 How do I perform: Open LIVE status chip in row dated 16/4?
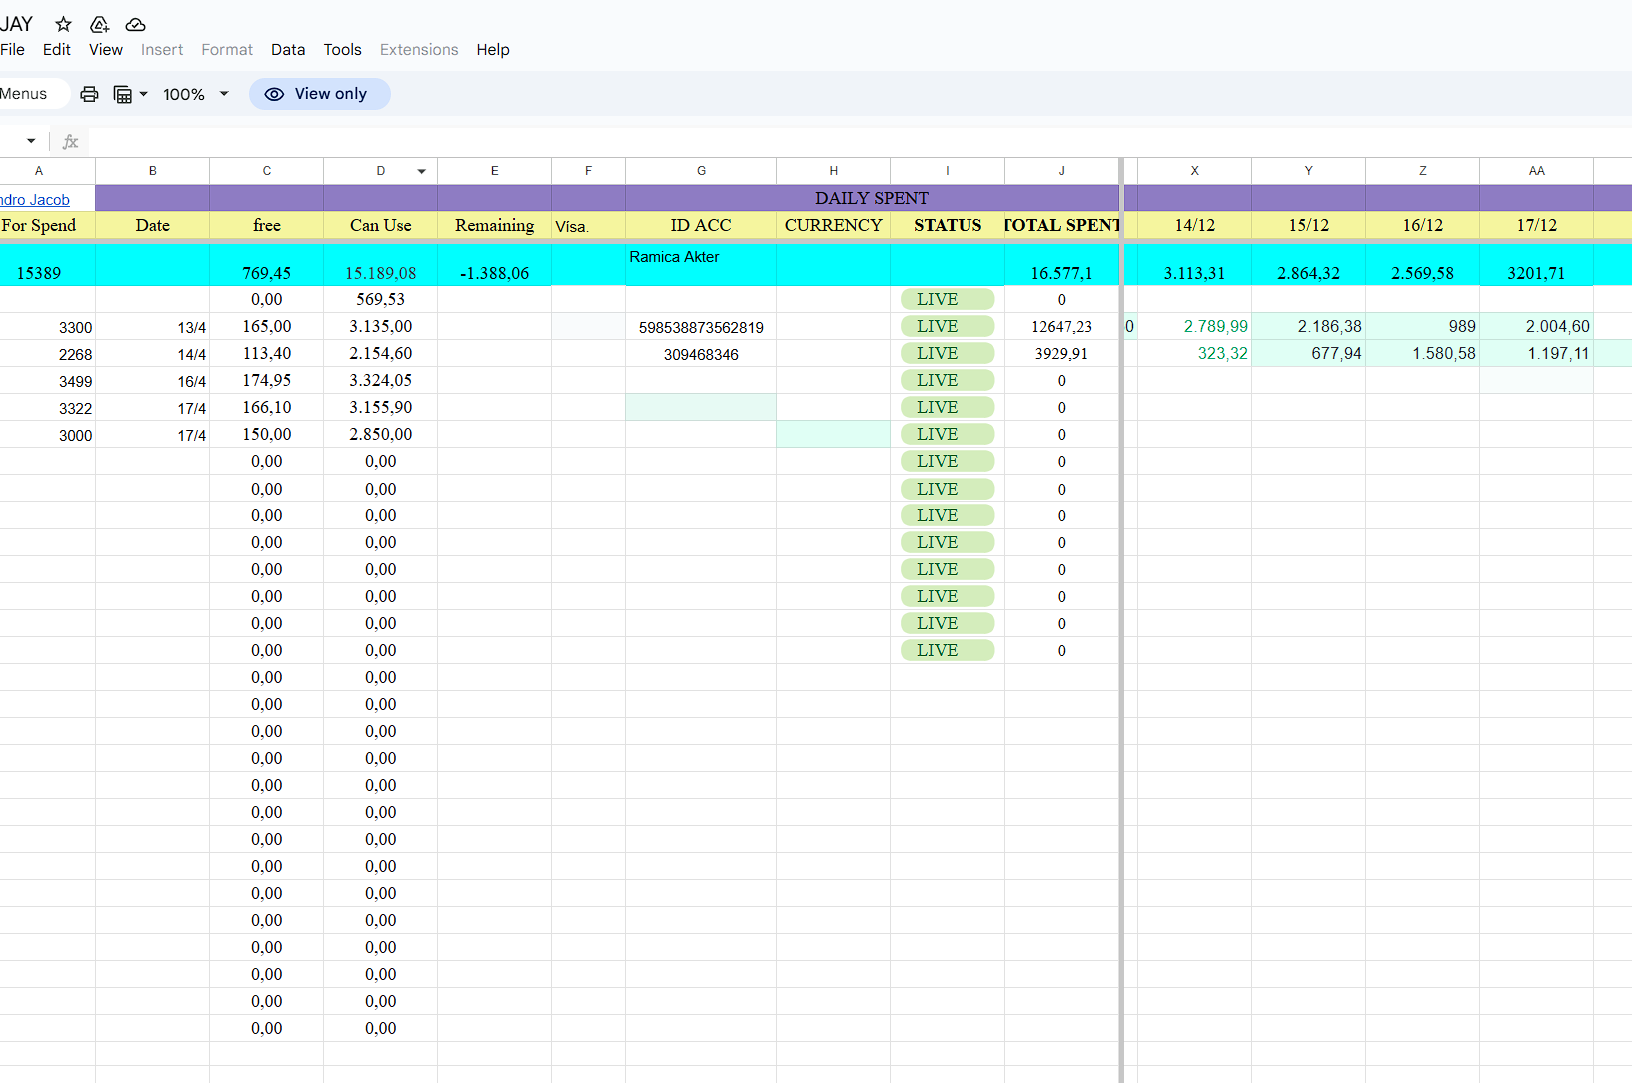point(947,380)
